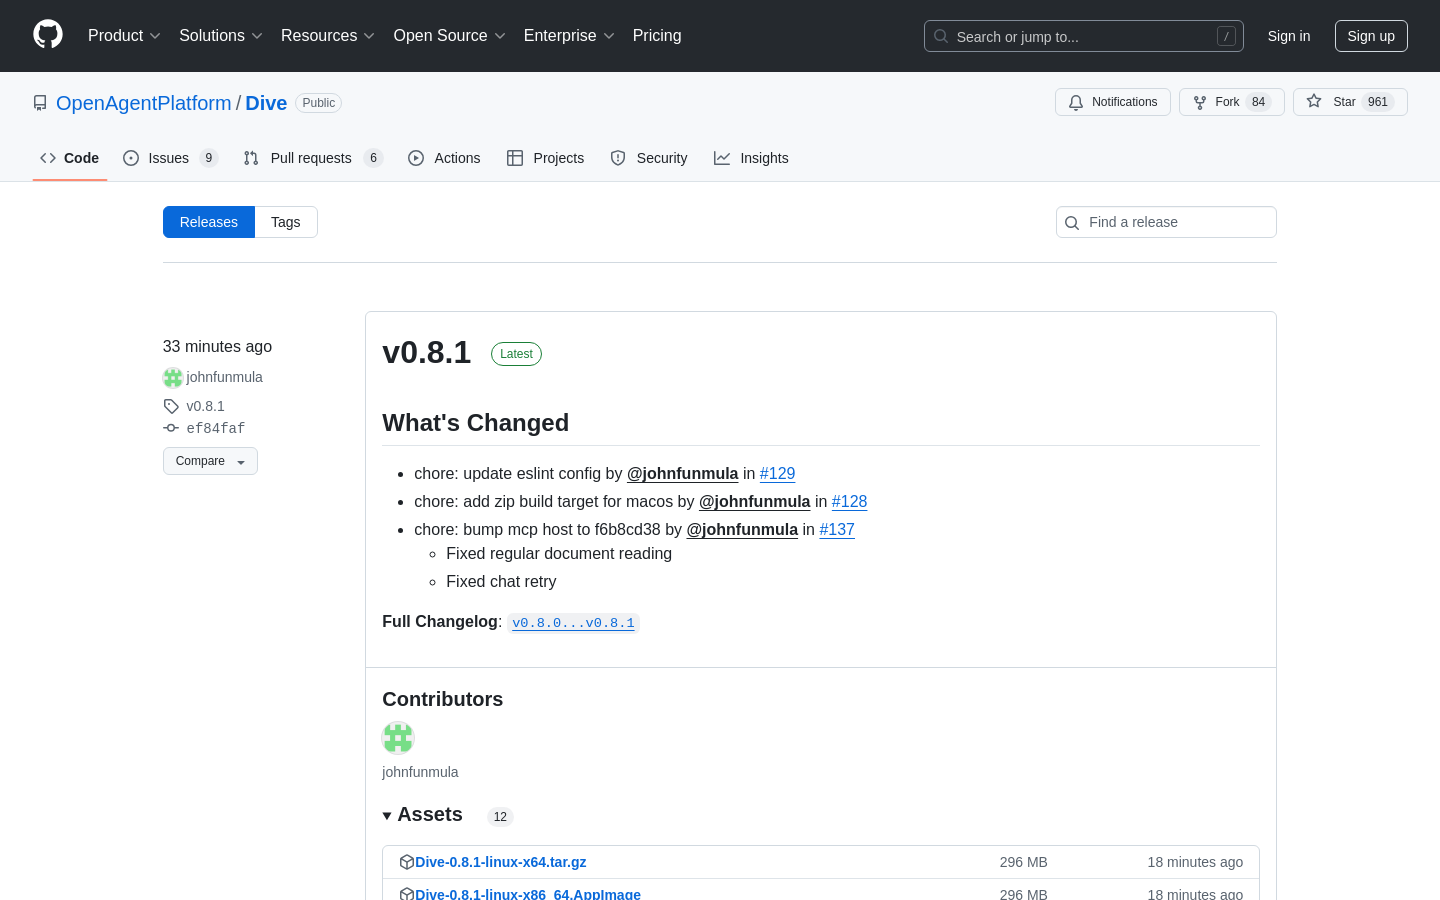Open pull request #129
This screenshot has width=1440, height=900.
pyautogui.click(x=777, y=473)
